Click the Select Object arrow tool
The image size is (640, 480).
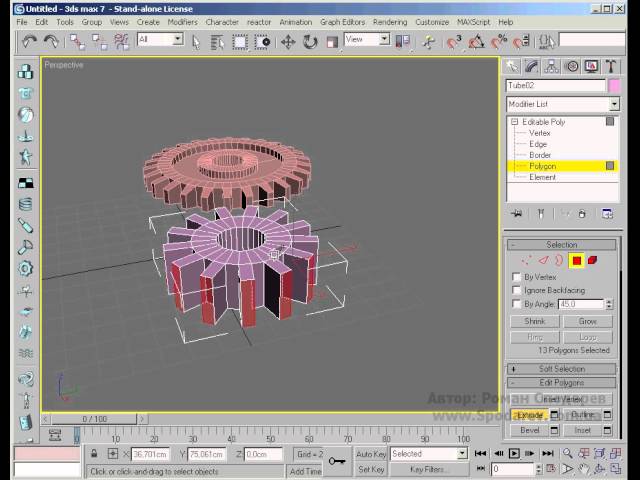pyautogui.click(x=195, y=41)
